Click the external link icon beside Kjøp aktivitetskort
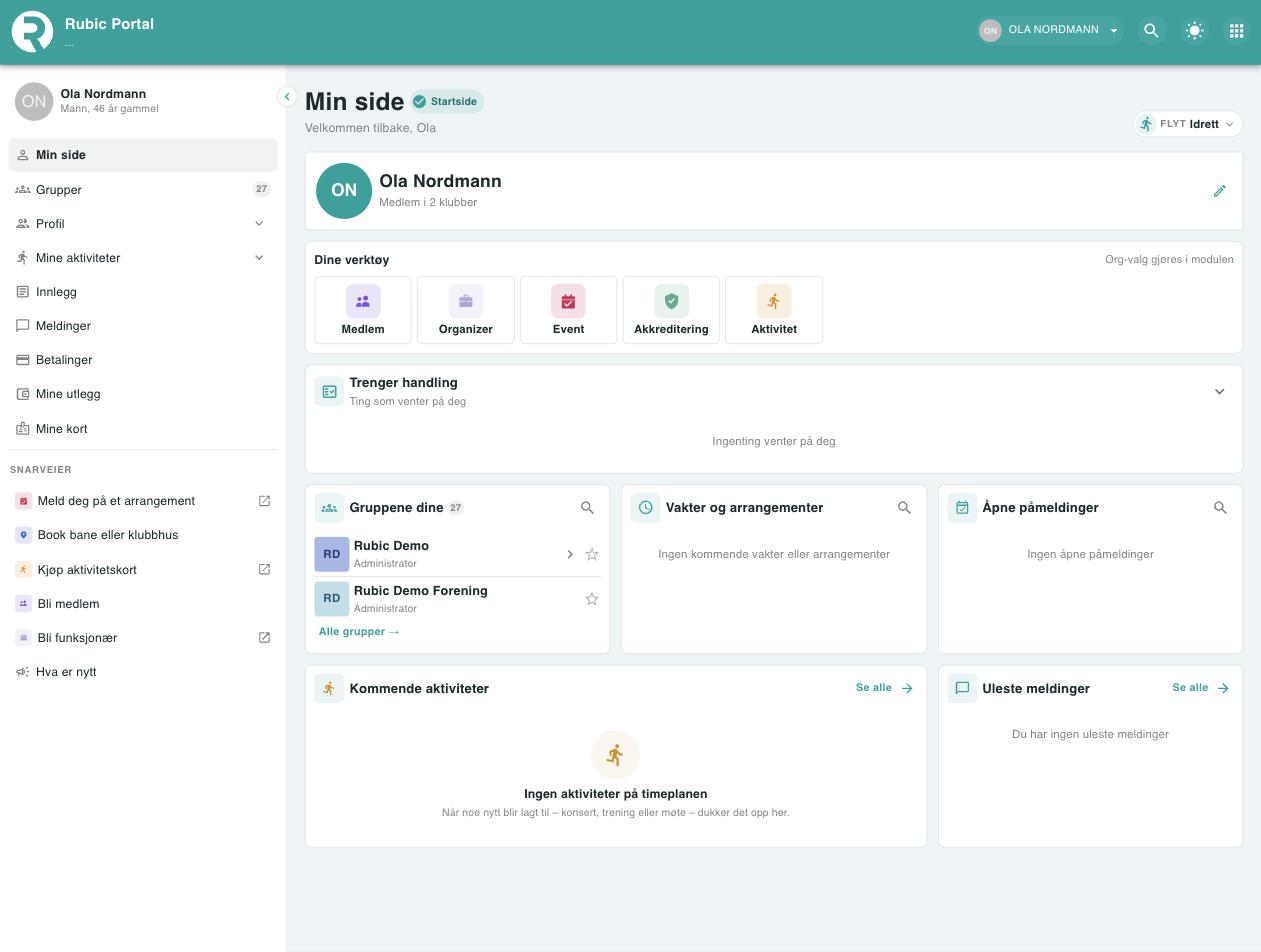 tap(264, 569)
